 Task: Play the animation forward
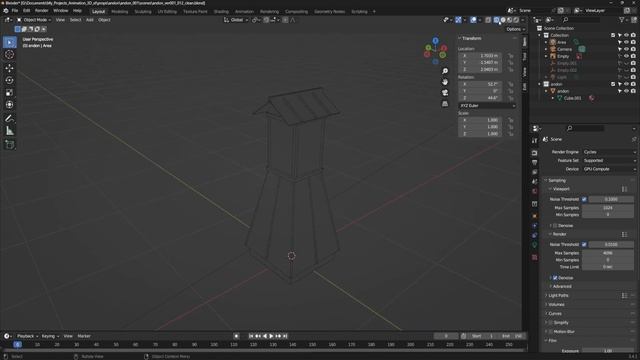271,336
